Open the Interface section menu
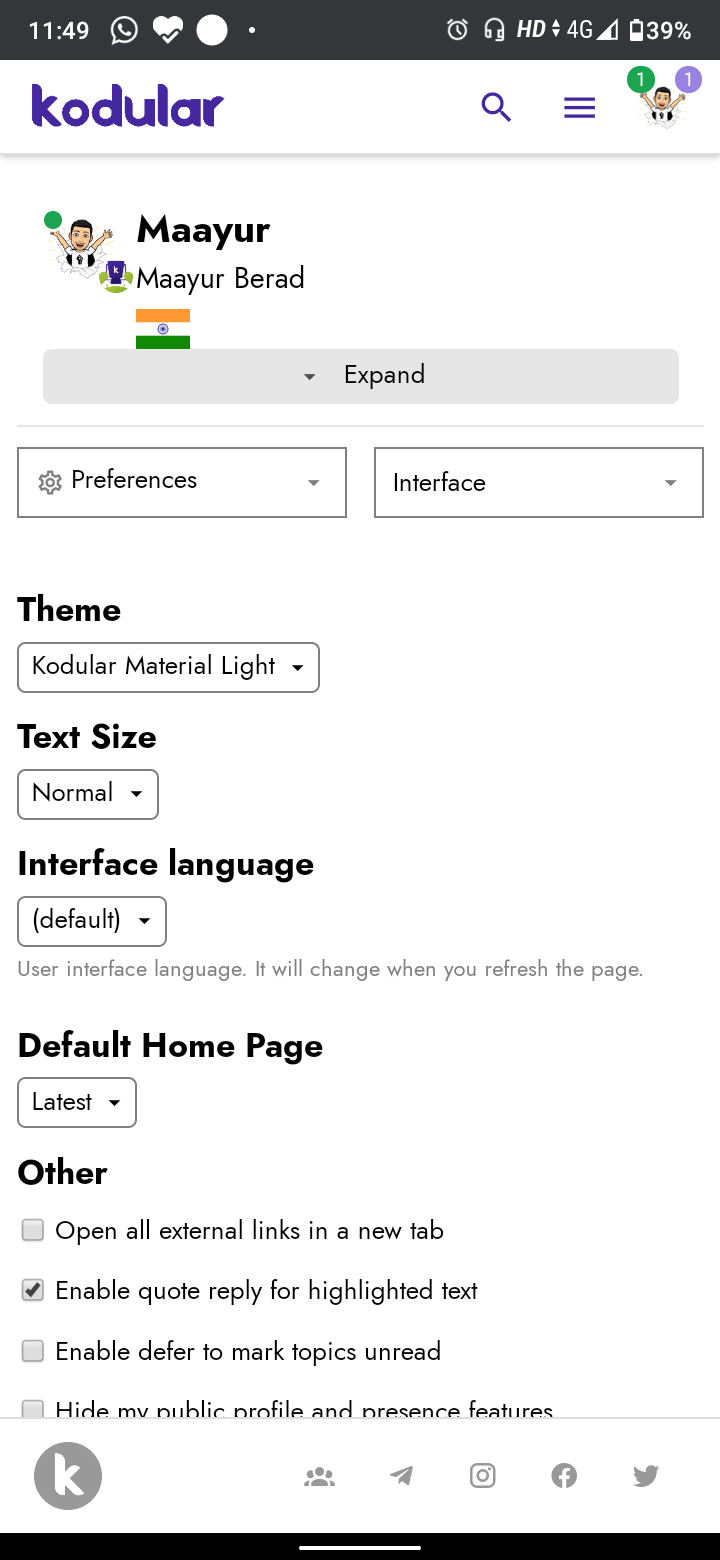The height and width of the screenshot is (1560, 720). 538,482
